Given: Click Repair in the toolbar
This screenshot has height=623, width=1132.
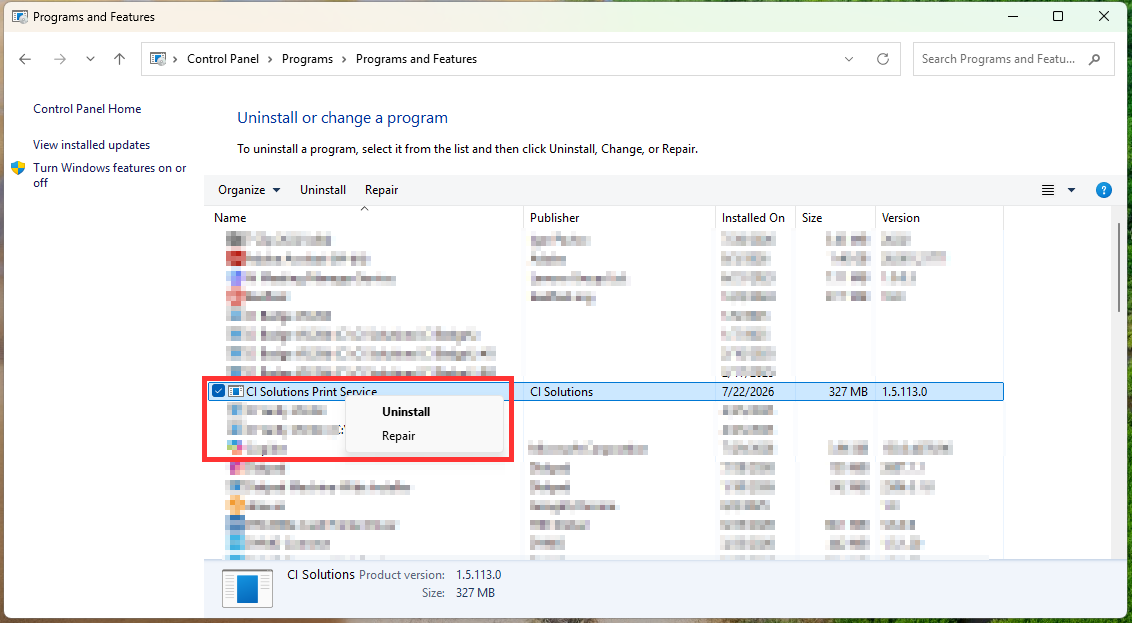Looking at the screenshot, I should click(x=381, y=190).
